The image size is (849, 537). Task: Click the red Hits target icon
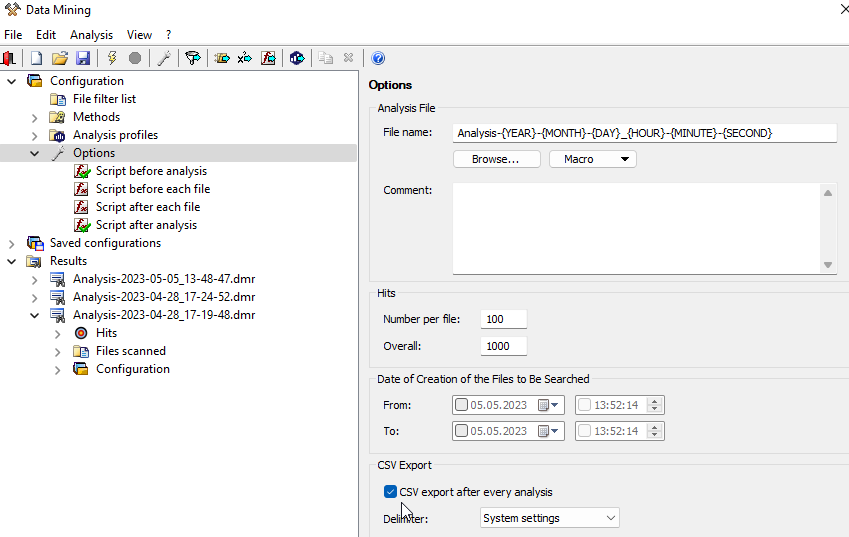click(x=81, y=333)
